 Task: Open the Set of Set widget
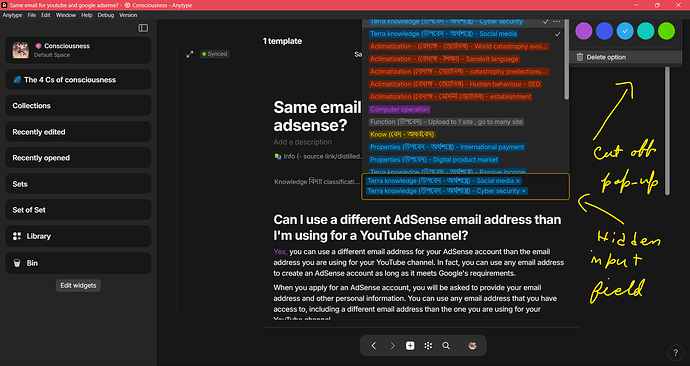tap(78, 210)
